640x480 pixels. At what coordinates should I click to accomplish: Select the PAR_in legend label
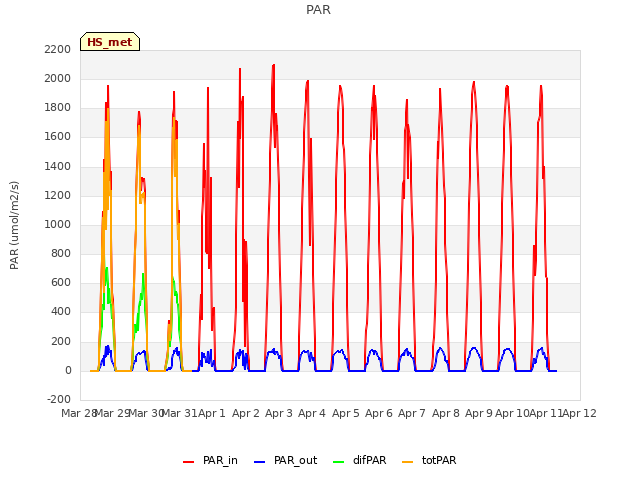coord(220,460)
